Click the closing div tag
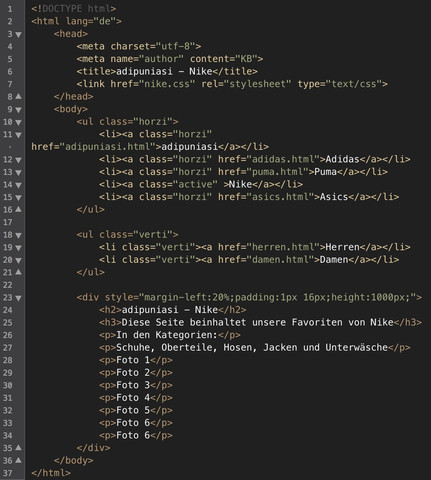Screen dimensions: 431x480 point(93,448)
